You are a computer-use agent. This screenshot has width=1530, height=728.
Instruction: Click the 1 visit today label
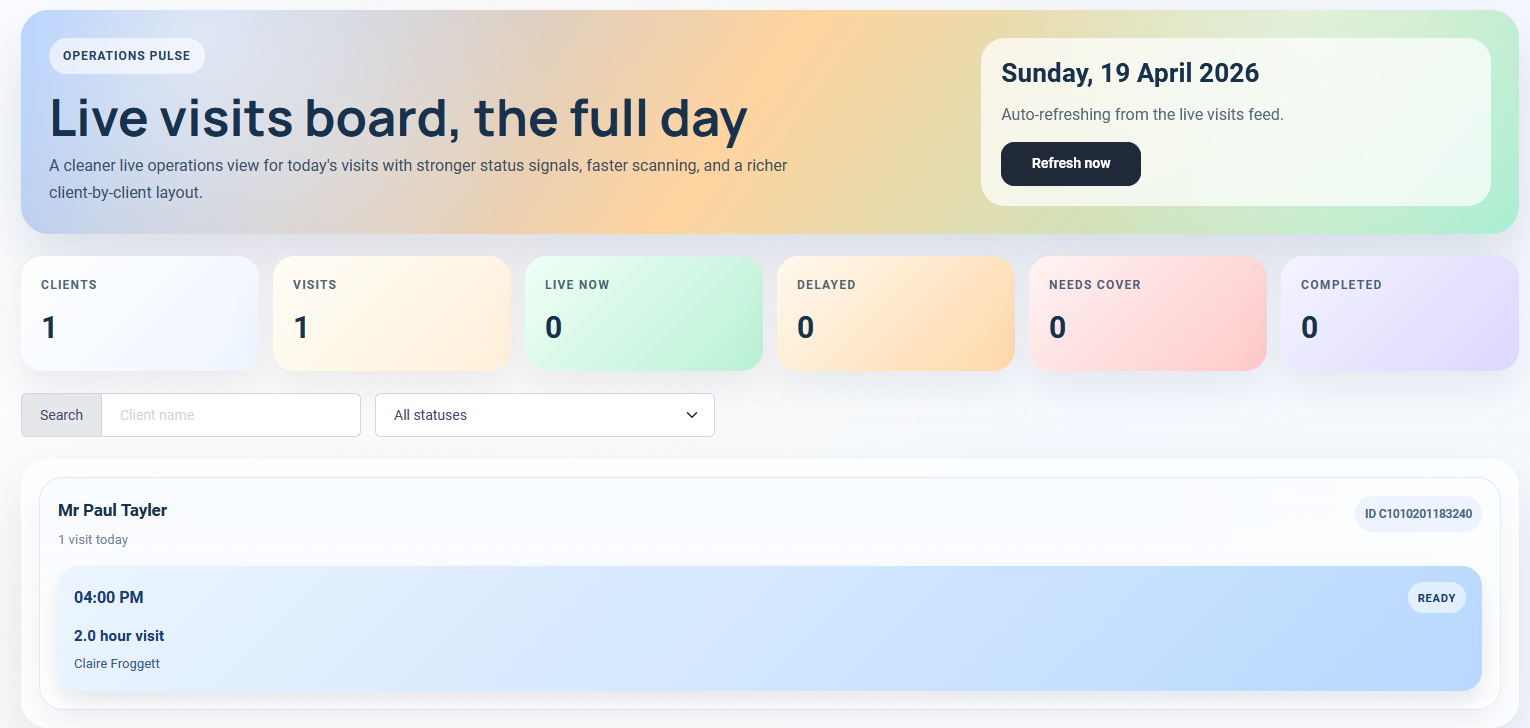(93, 539)
